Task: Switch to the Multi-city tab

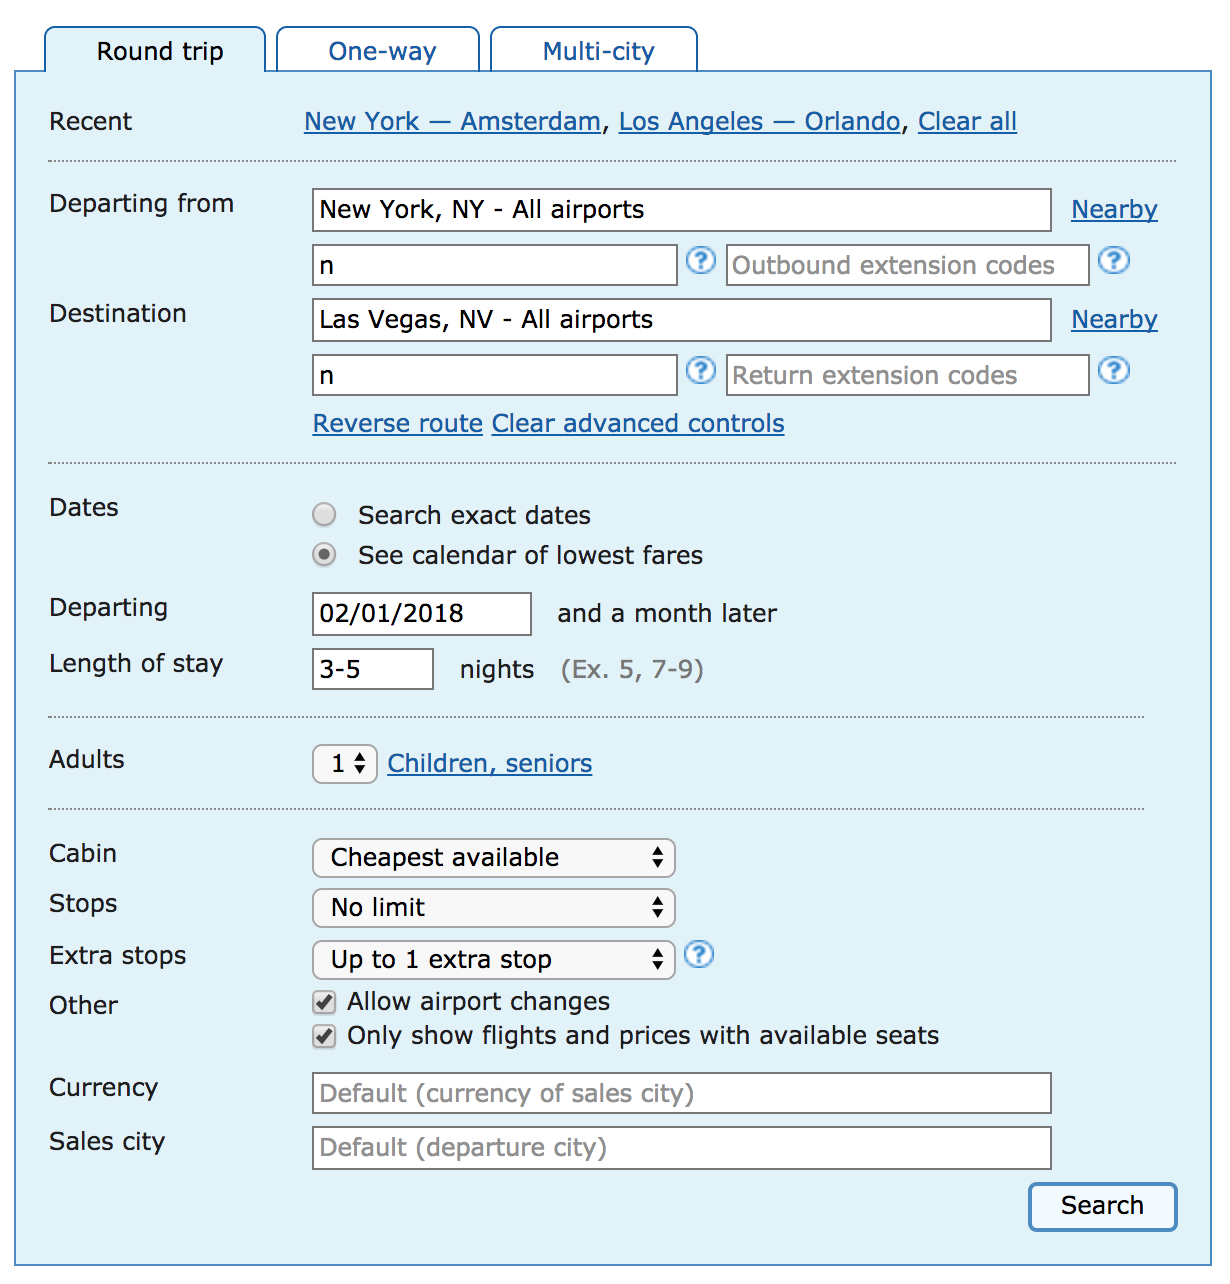Action: pyautogui.click(x=597, y=51)
